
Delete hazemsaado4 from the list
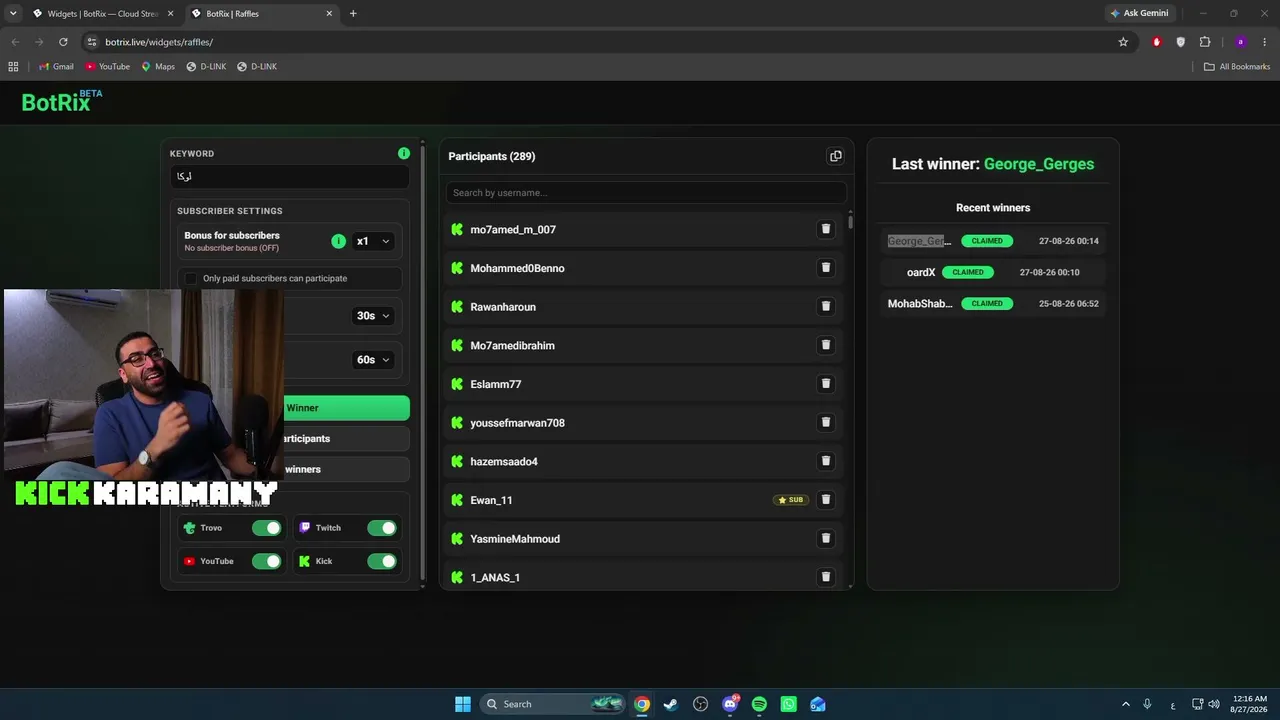(x=826, y=461)
